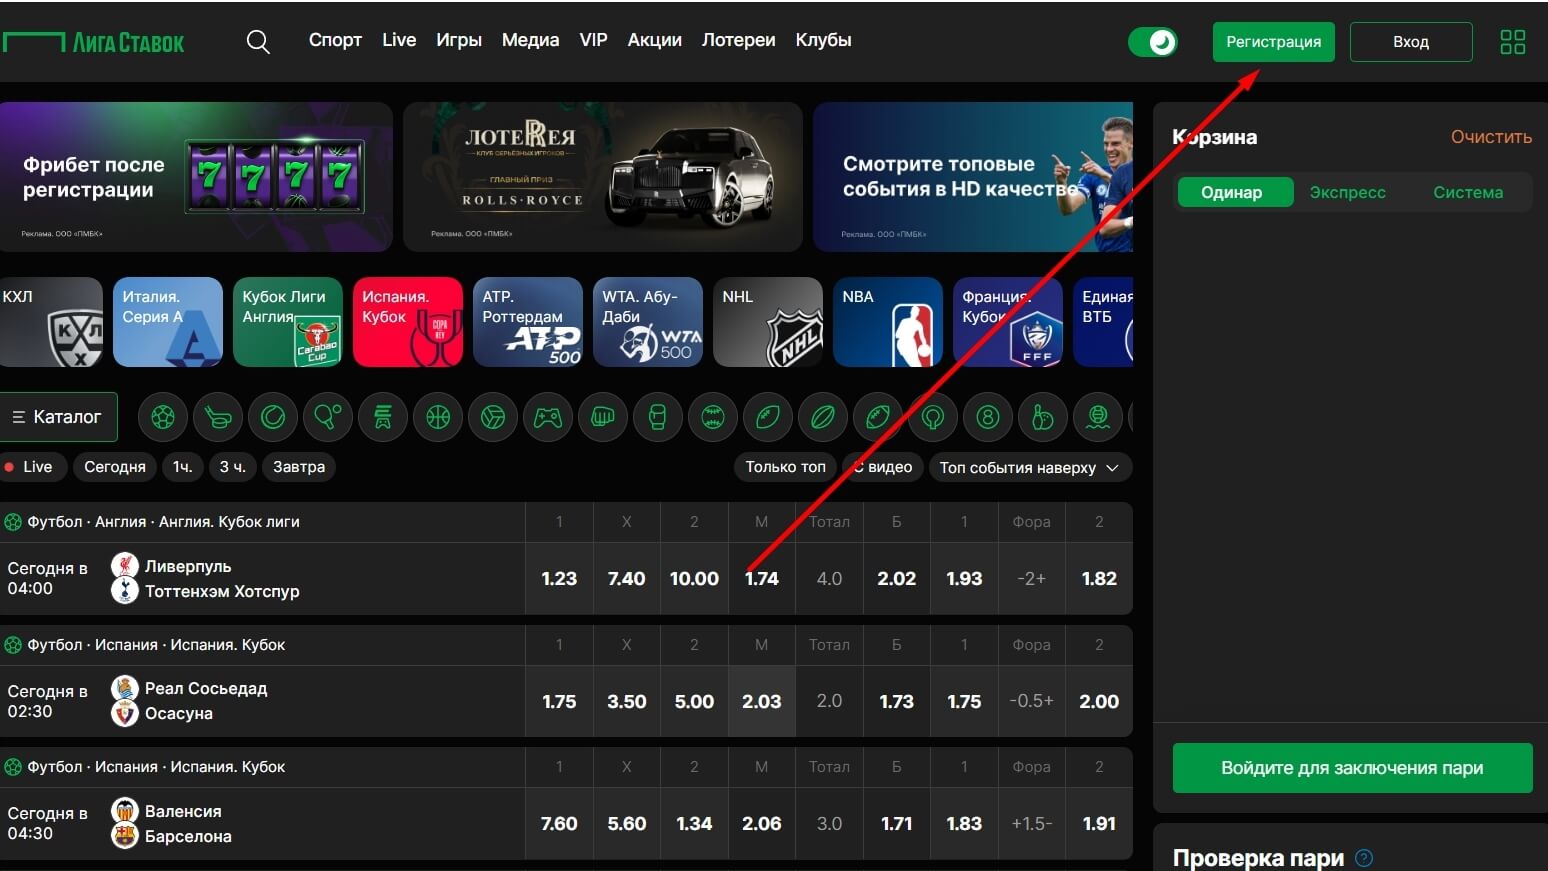
Task: Open the Live menu item
Action: [x=399, y=40]
